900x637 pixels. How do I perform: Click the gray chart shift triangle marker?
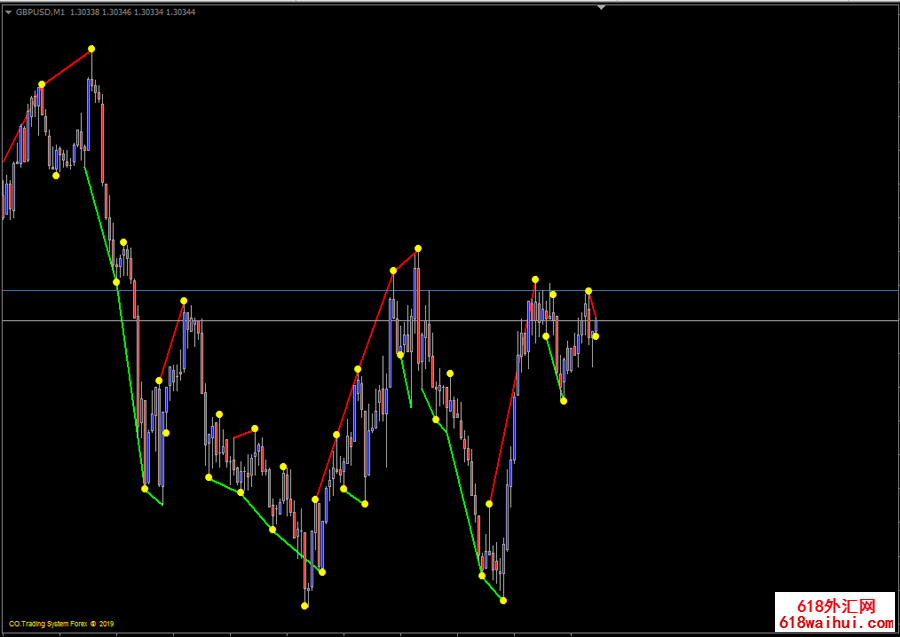(601, 7)
